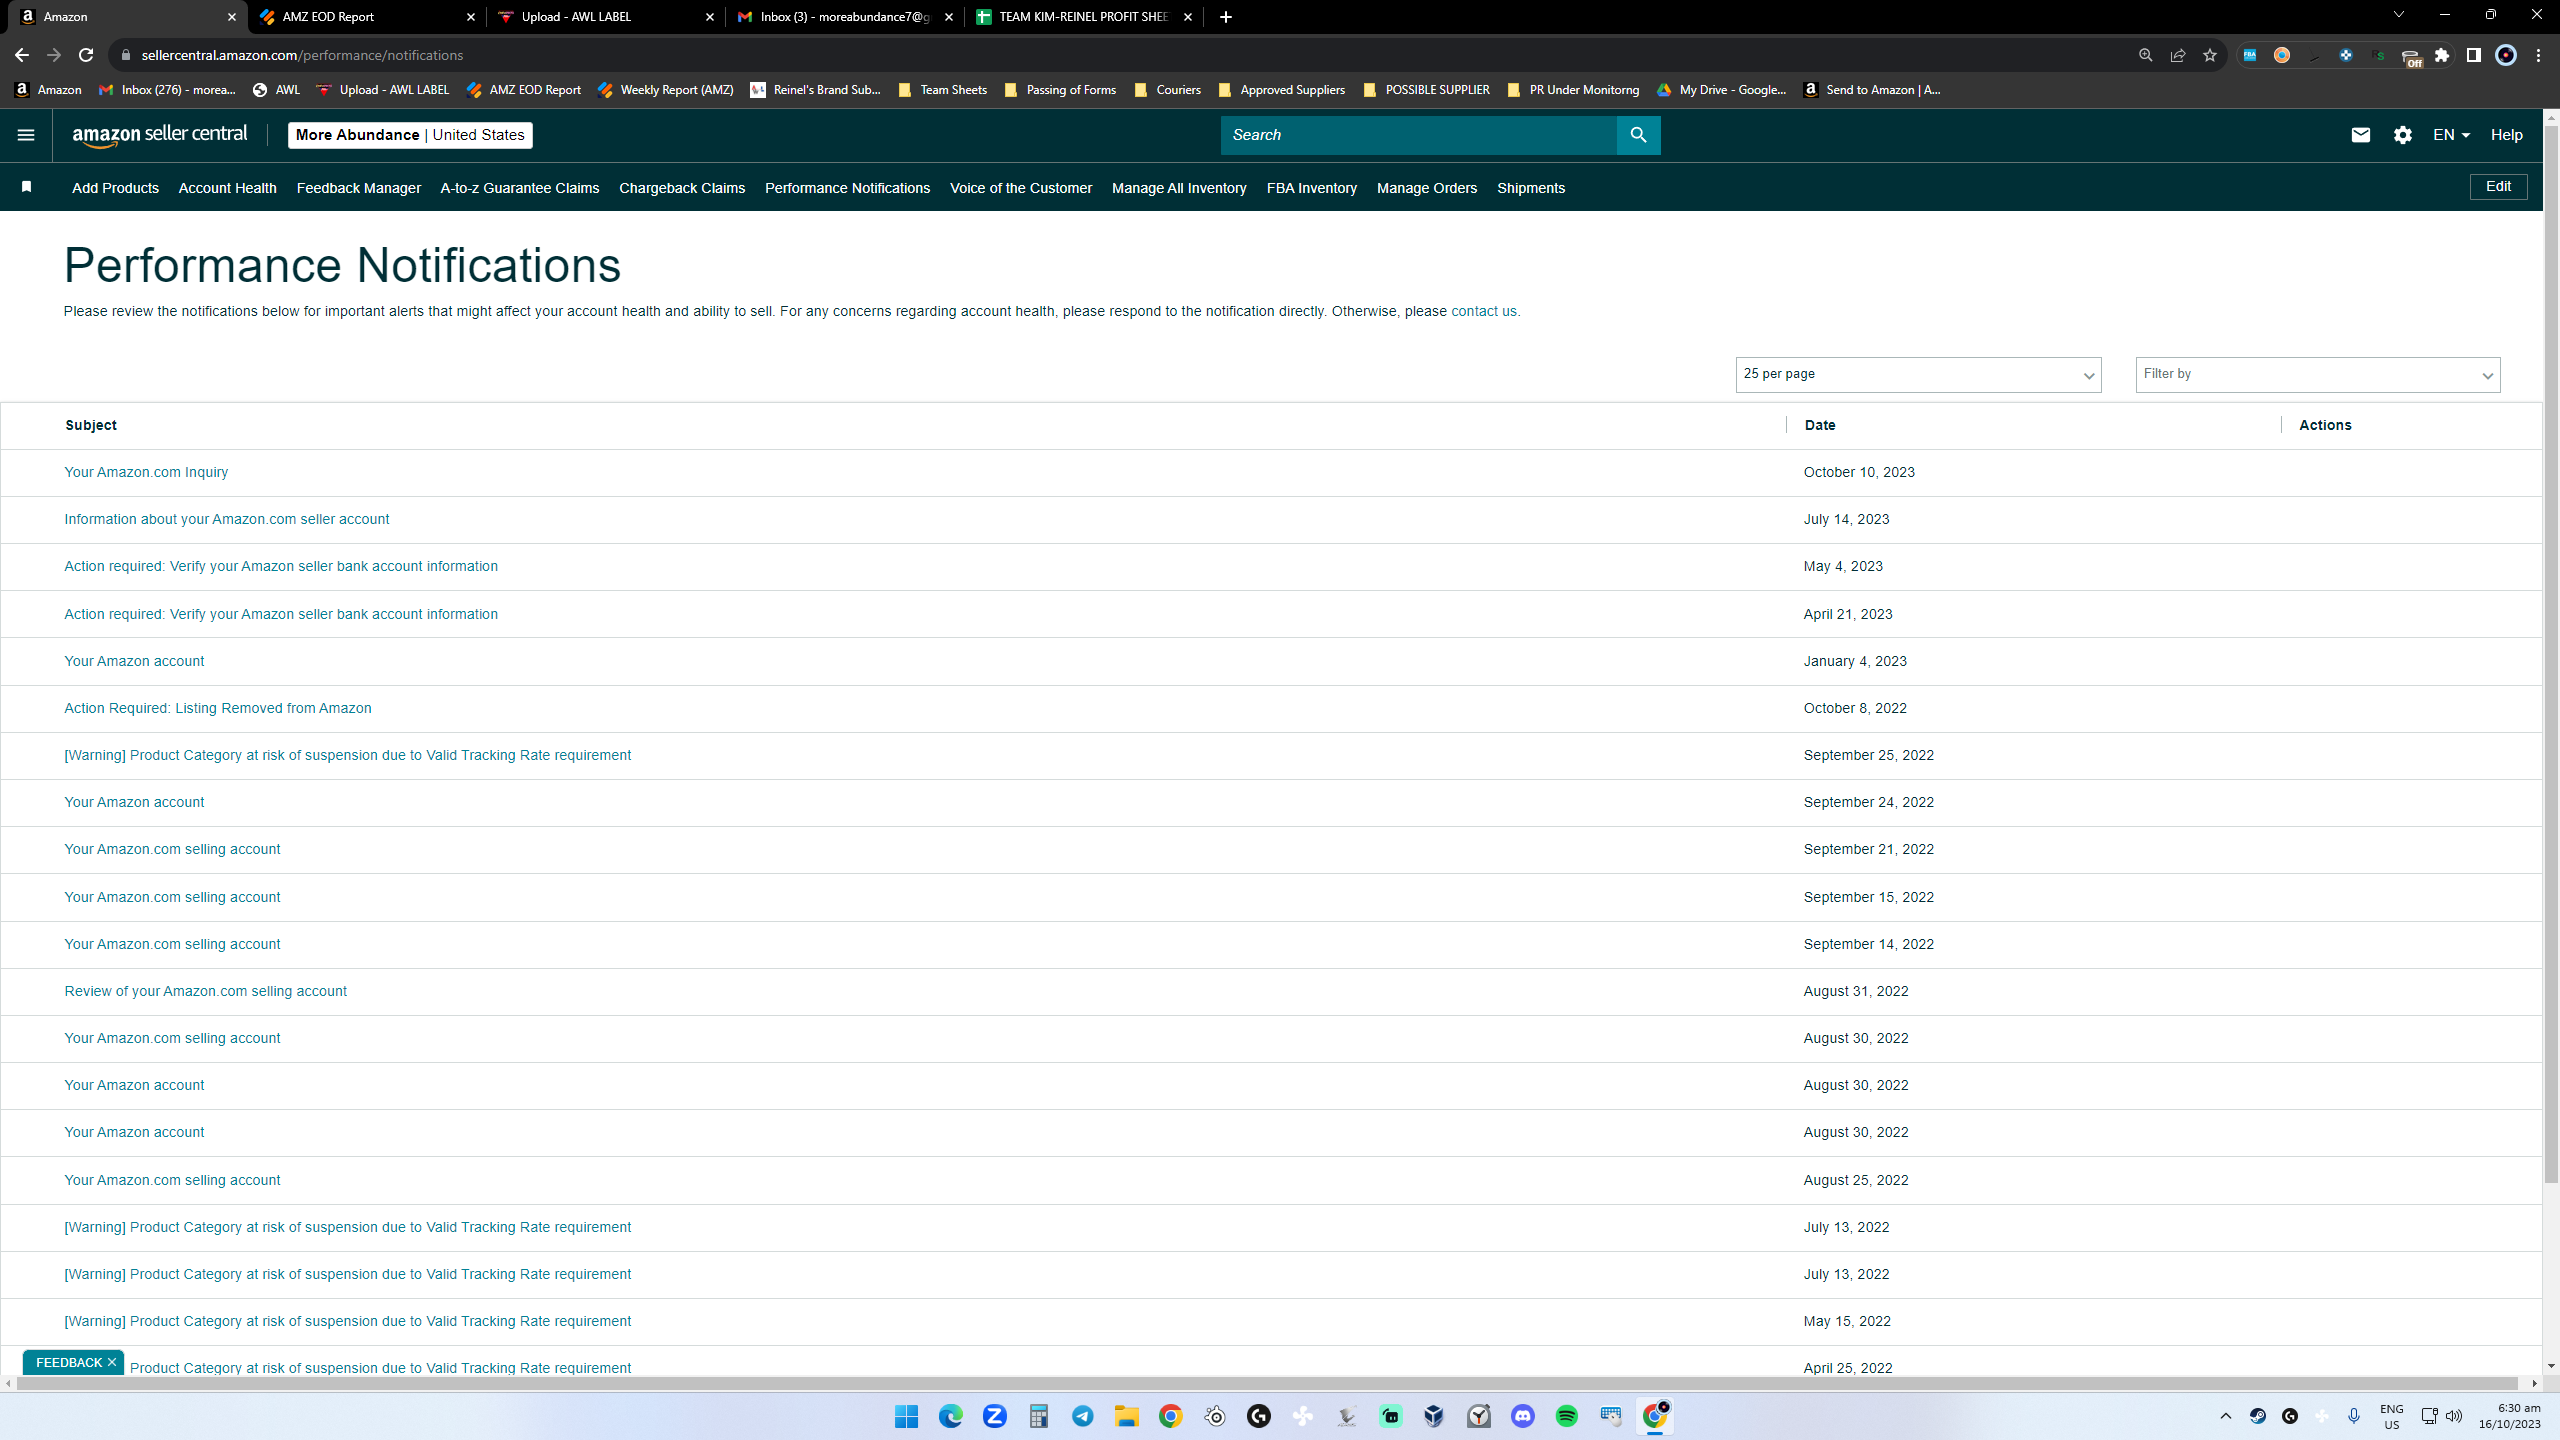Click Edit button in the navigation bar

click(2498, 187)
